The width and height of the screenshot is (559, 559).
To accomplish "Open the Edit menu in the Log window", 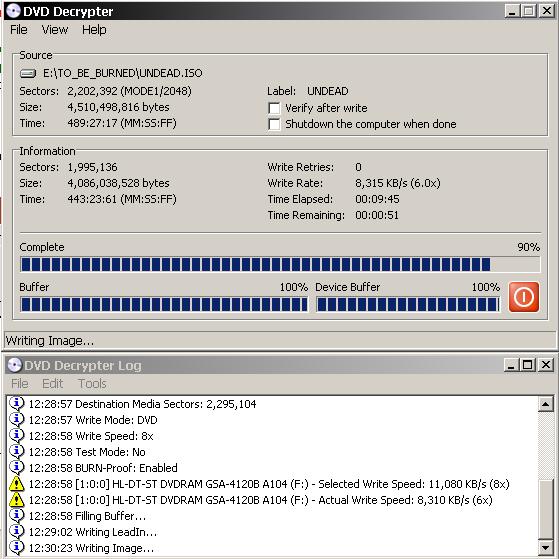I will click(52, 384).
